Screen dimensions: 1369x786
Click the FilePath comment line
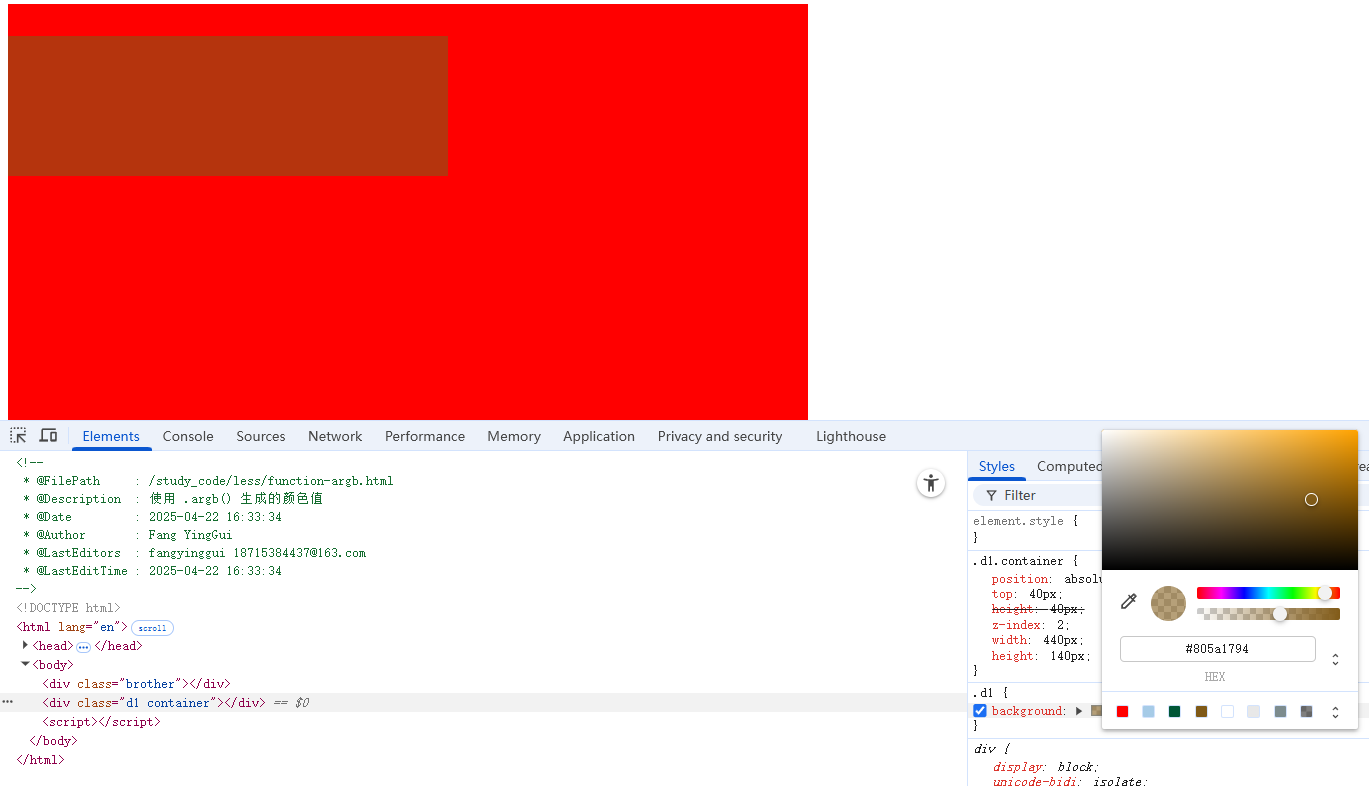(x=208, y=481)
